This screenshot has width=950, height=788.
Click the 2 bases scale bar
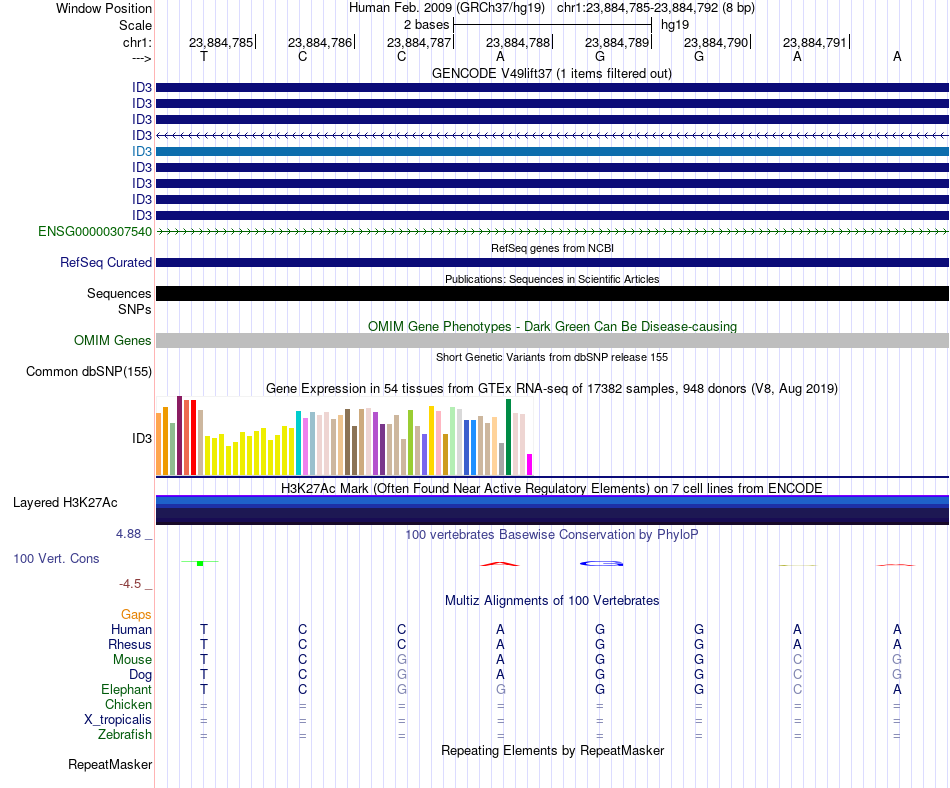[553, 25]
